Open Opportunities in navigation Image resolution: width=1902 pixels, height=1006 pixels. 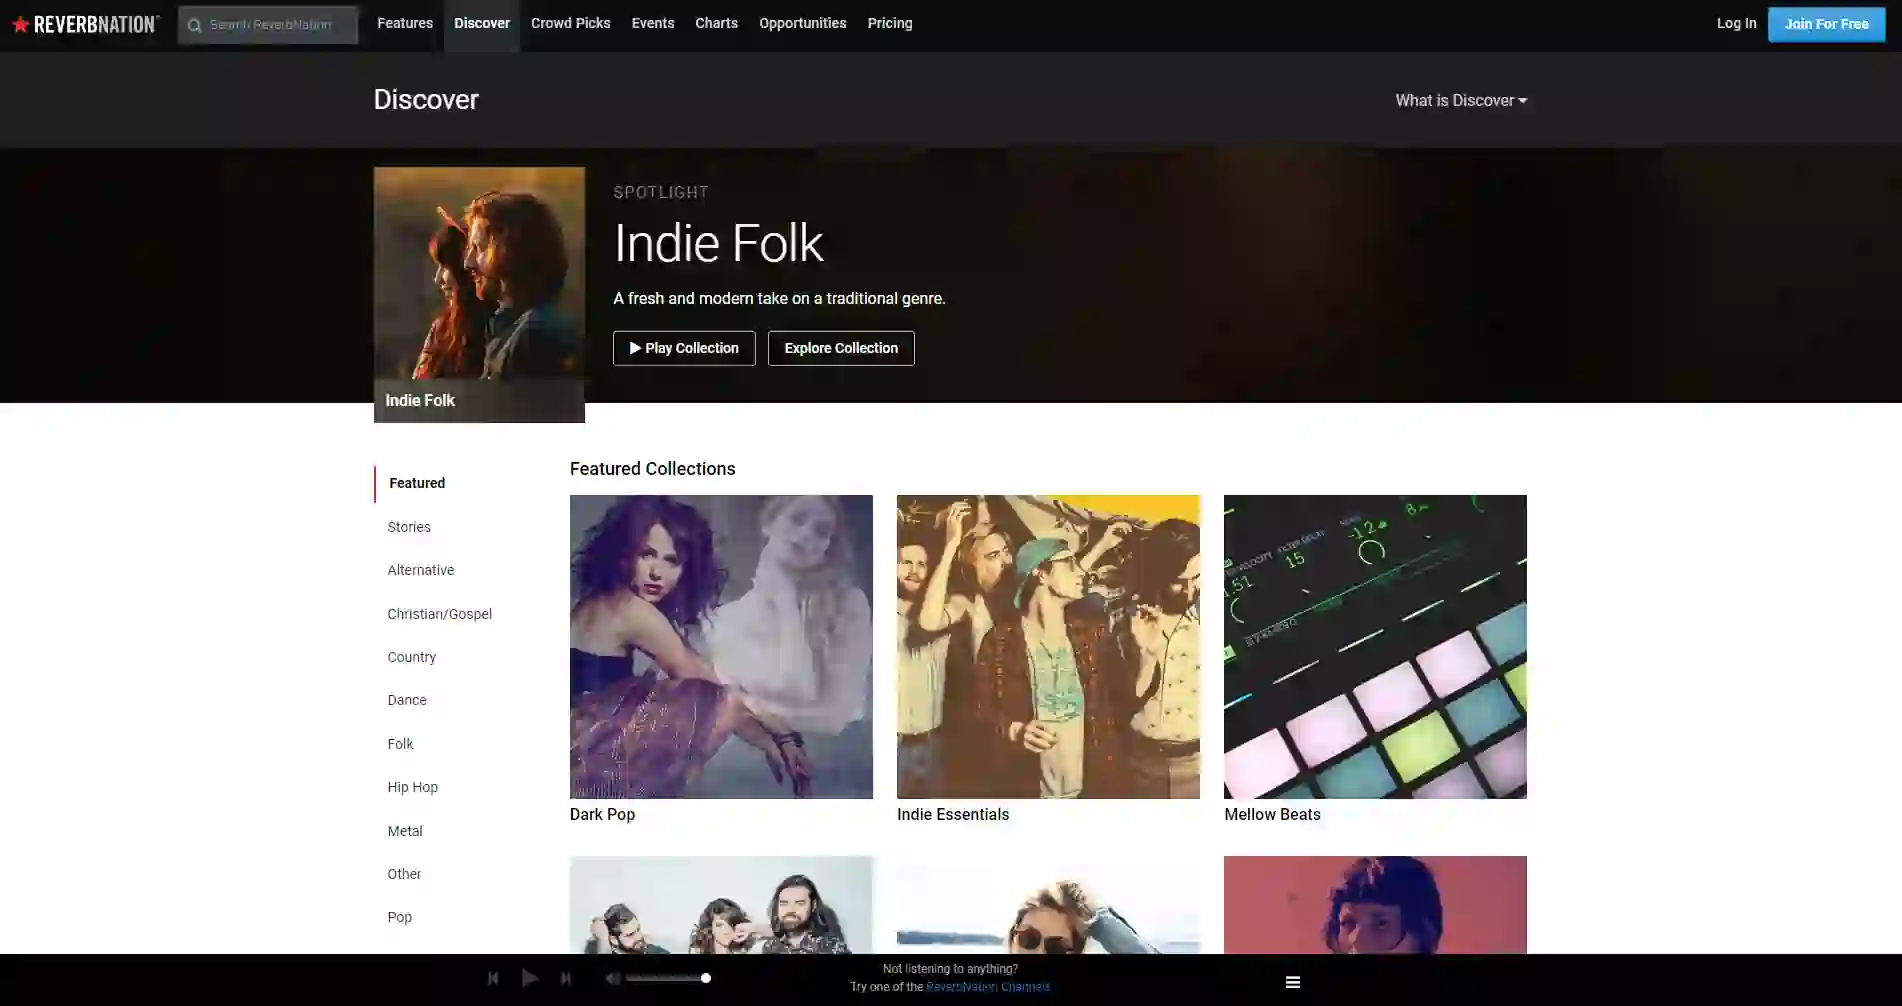[802, 23]
